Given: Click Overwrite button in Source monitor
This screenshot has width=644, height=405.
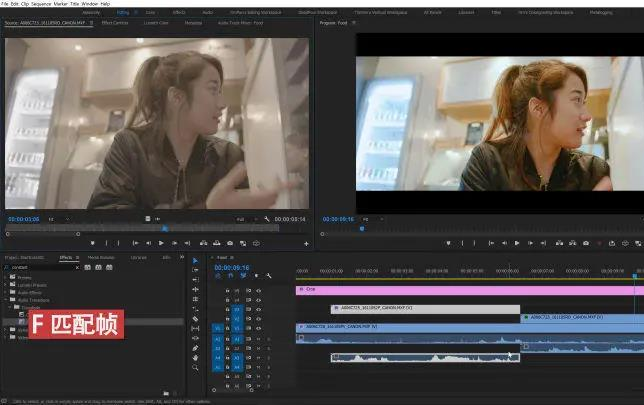Looking at the screenshot, I should [x=216, y=243].
